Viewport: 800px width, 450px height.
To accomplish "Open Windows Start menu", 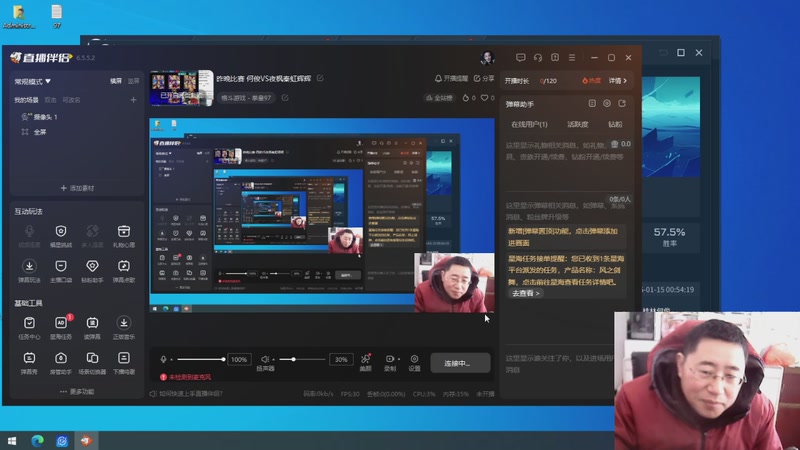I will 12,440.
